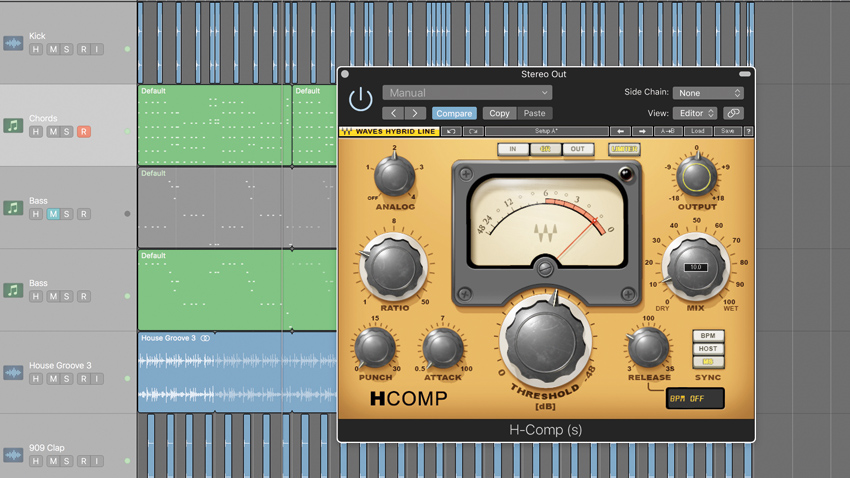850x478 pixels.
Task: Toggle the MS sync button
Action: tap(708, 361)
